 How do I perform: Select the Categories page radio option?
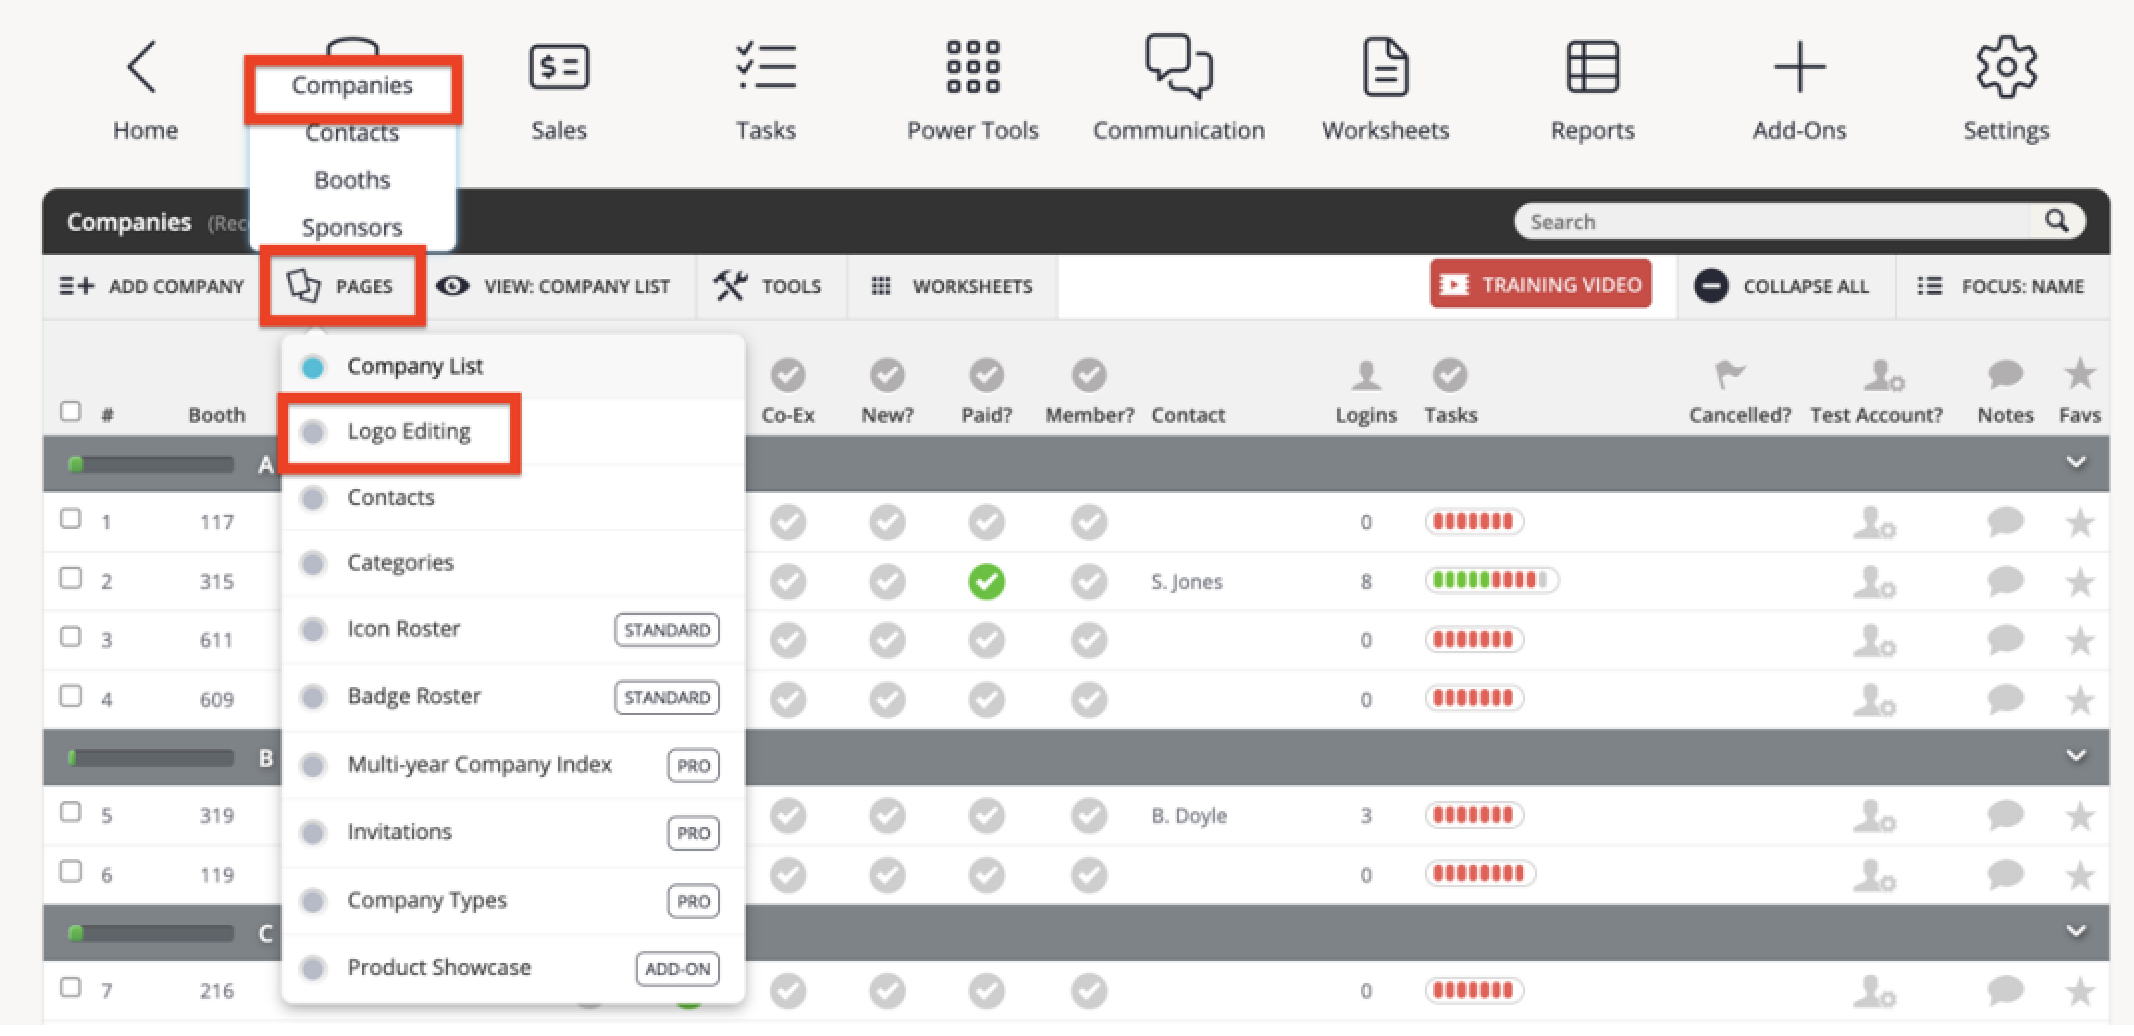tap(313, 563)
